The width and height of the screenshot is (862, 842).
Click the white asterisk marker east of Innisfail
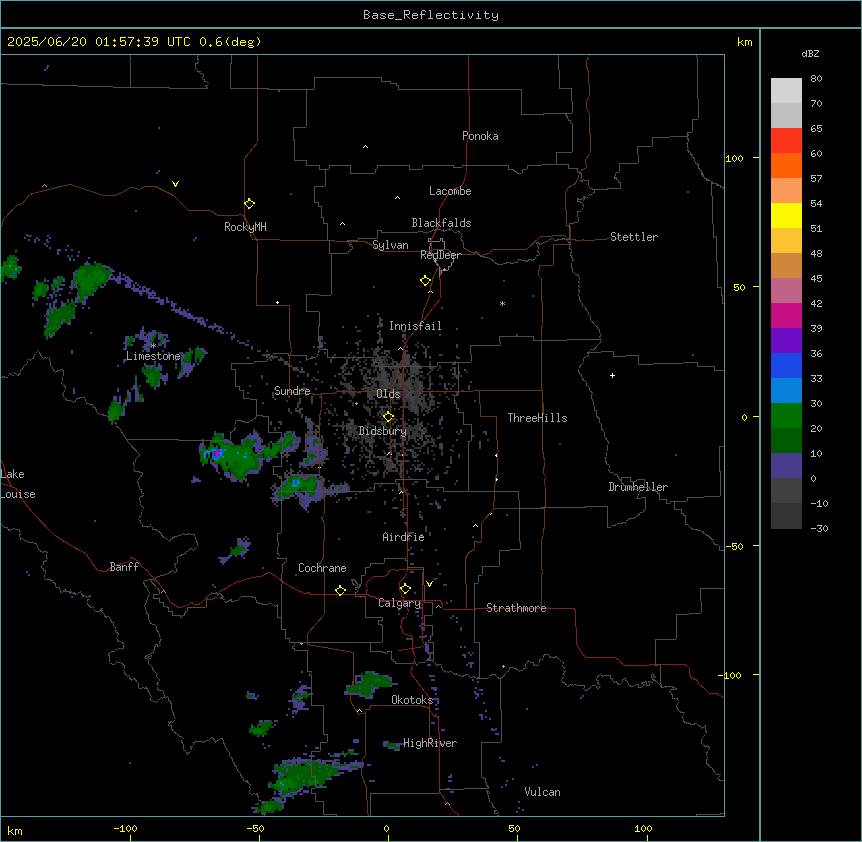[x=502, y=303]
